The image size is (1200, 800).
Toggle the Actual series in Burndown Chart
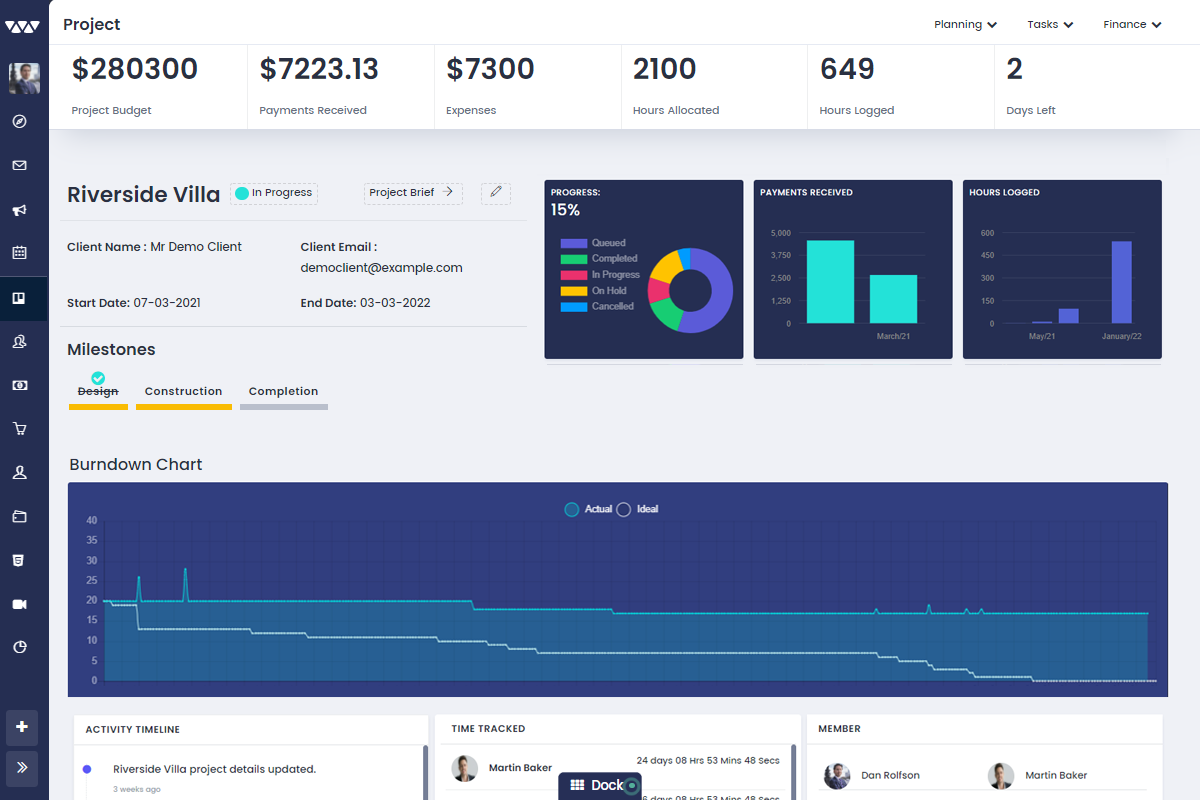588,509
